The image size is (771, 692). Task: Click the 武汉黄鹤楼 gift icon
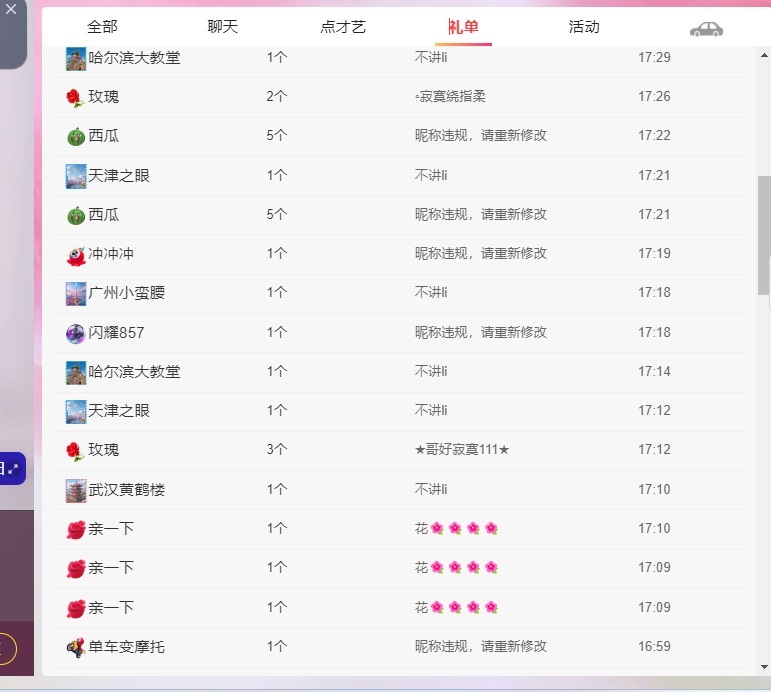click(x=76, y=490)
